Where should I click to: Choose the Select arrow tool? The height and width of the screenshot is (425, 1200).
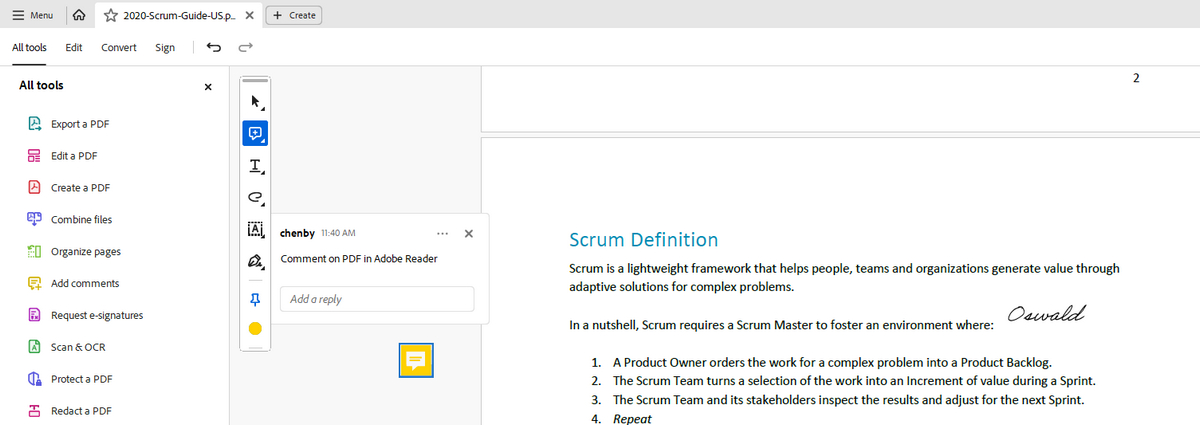point(255,101)
